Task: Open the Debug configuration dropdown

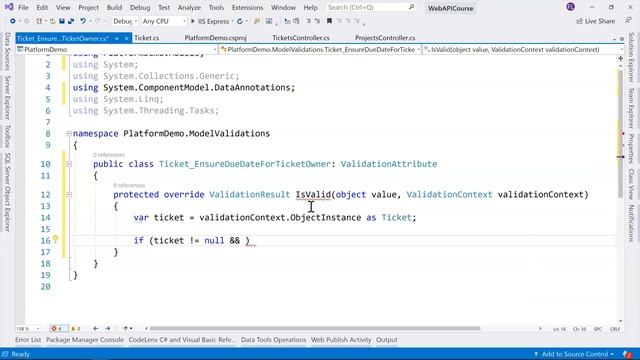Action: [124, 21]
